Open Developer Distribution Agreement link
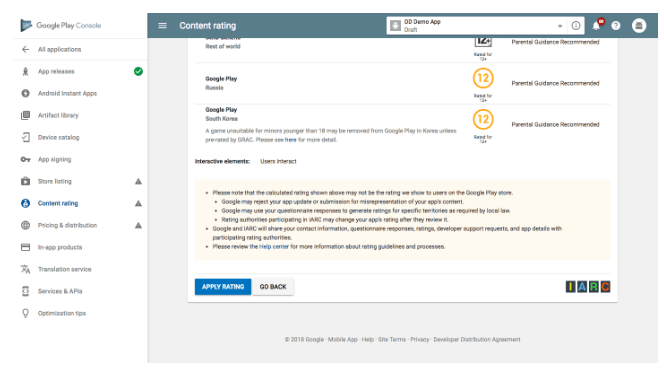Image resolution: width=664 pixels, height=368 pixels. pos(477,340)
